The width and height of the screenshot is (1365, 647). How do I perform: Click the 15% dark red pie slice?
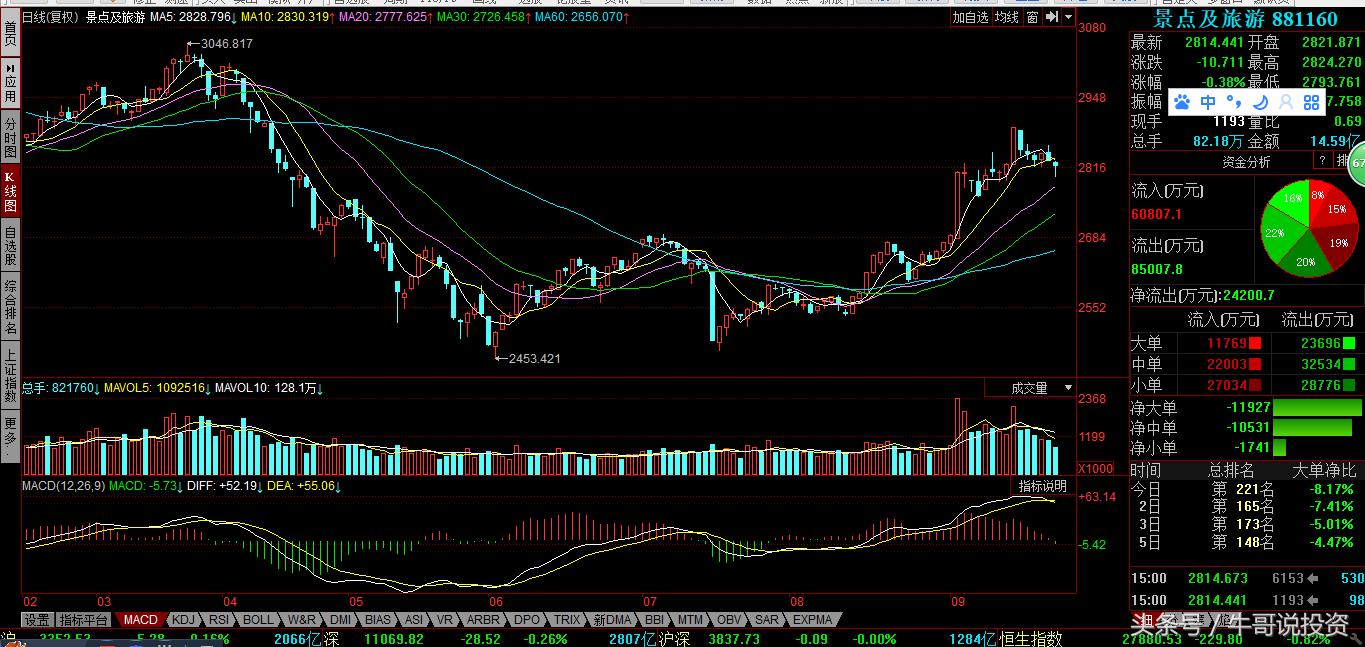1335,210
